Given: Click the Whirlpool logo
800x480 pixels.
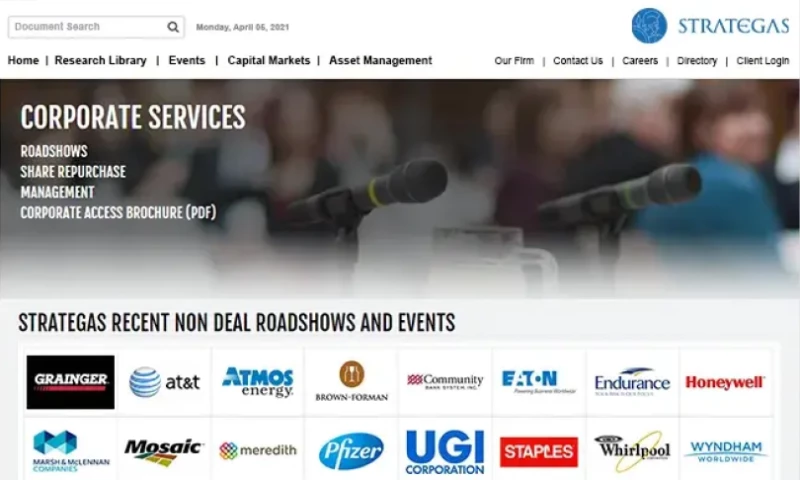Looking at the screenshot, I should 632,451.
